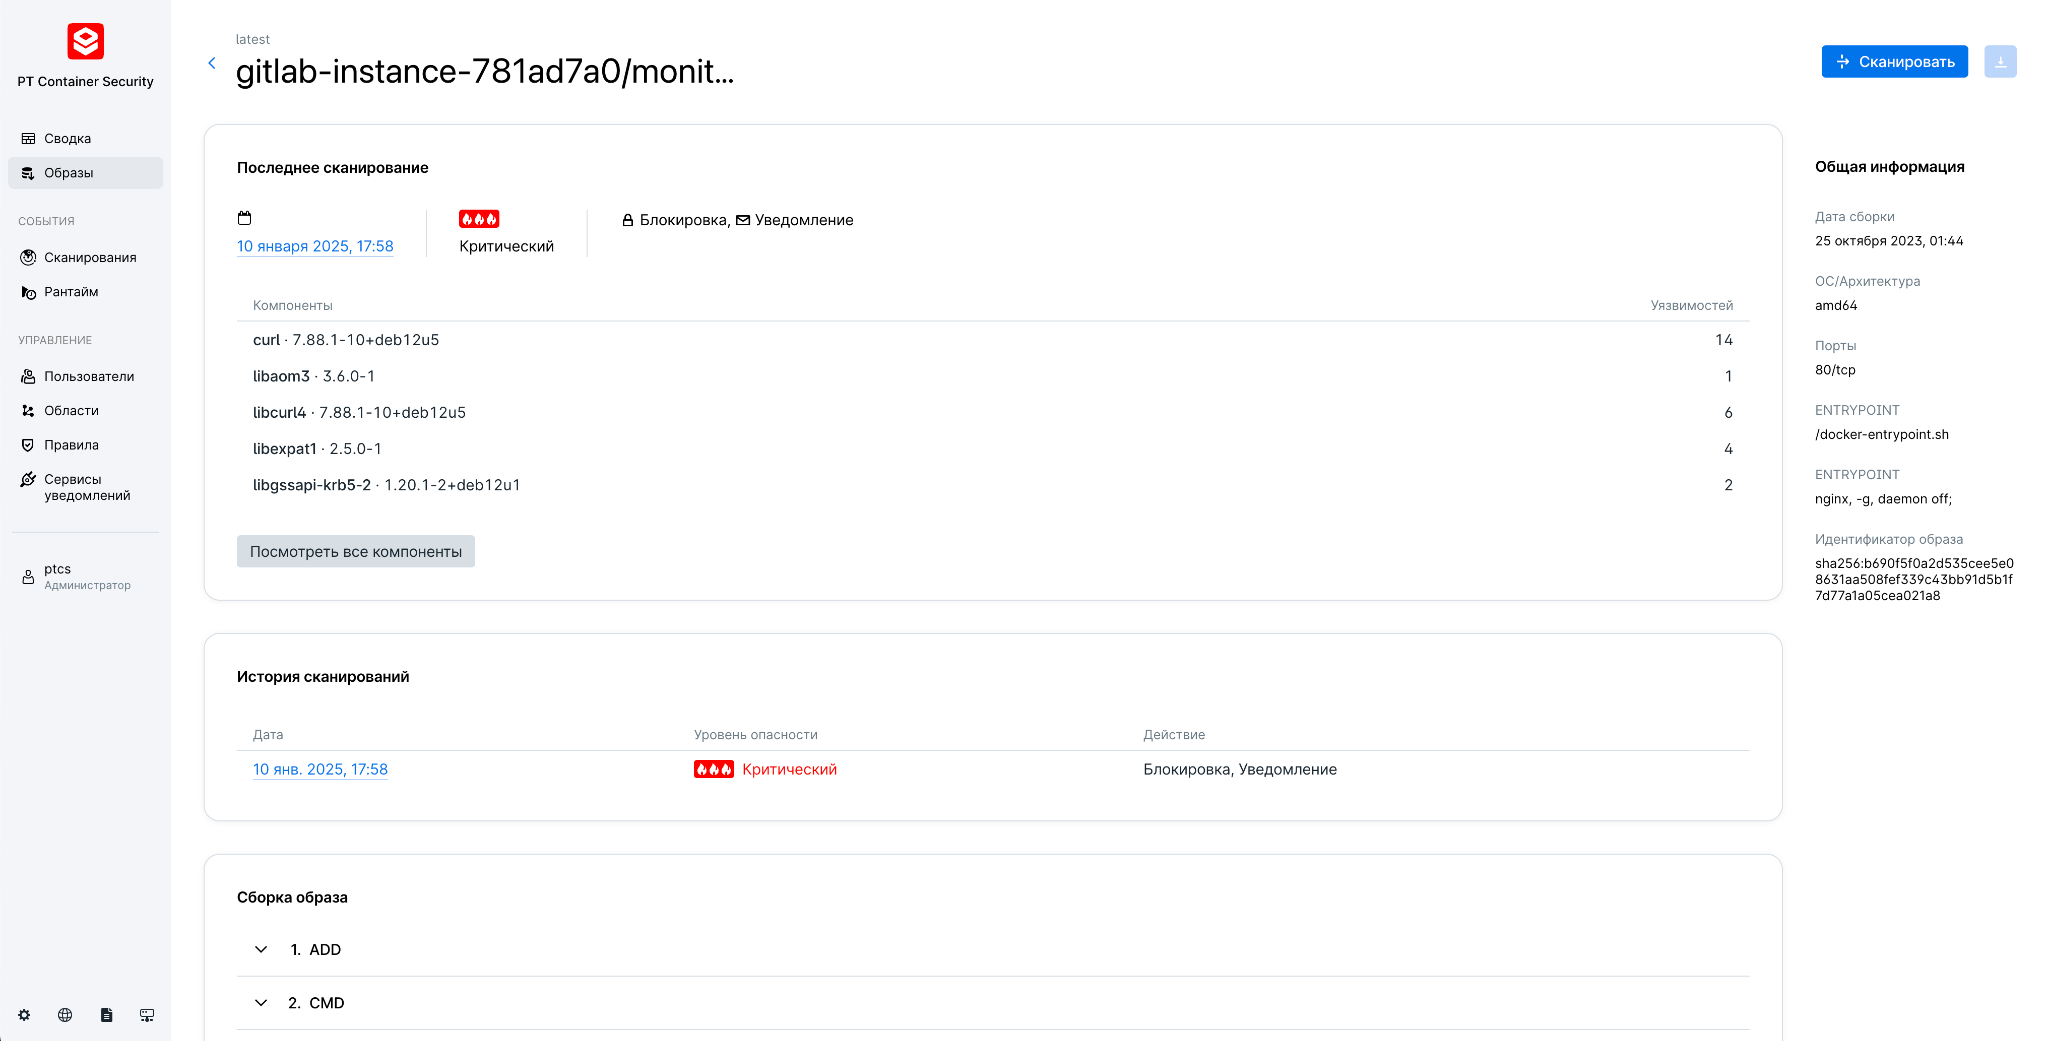
Task: Select the libaom3 · 3.6.0-1 component
Action: coord(314,376)
